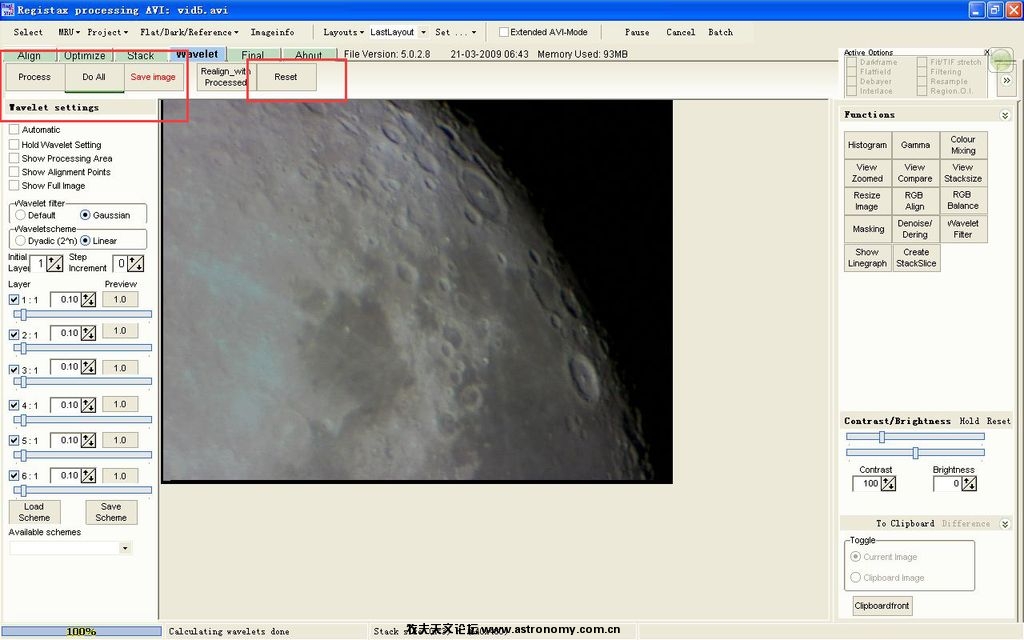This screenshot has height=640, width=1024.
Task: Click the Layer 4:1 value stepper icon
Action: pyautogui.click(x=88, y=405)
